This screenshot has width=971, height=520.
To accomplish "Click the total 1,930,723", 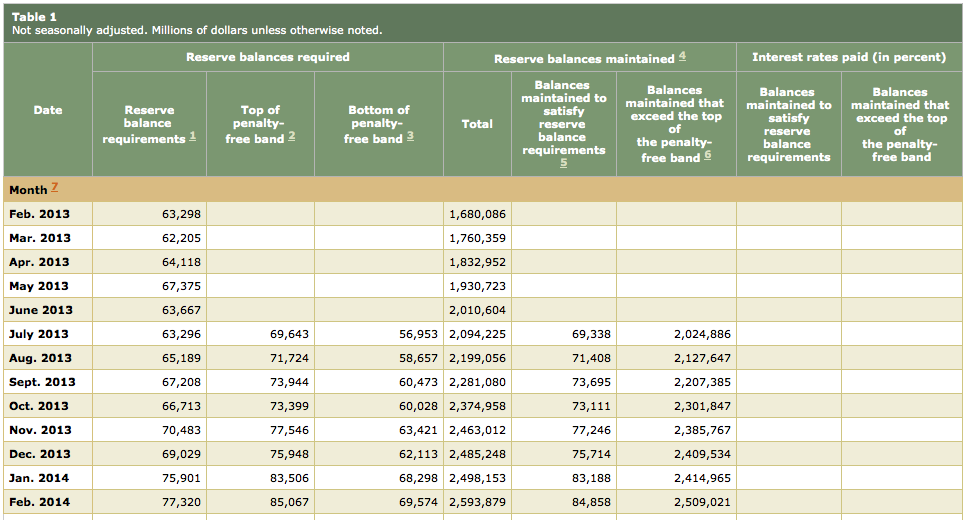I will [x=477, y=287].
